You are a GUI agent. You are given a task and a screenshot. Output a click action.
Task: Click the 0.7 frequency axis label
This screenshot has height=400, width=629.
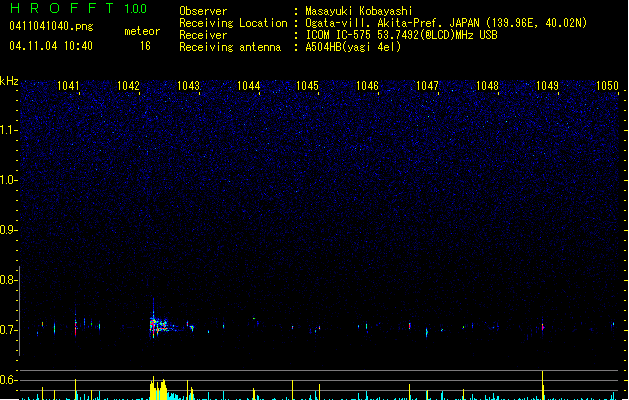(x=8, y=330)
